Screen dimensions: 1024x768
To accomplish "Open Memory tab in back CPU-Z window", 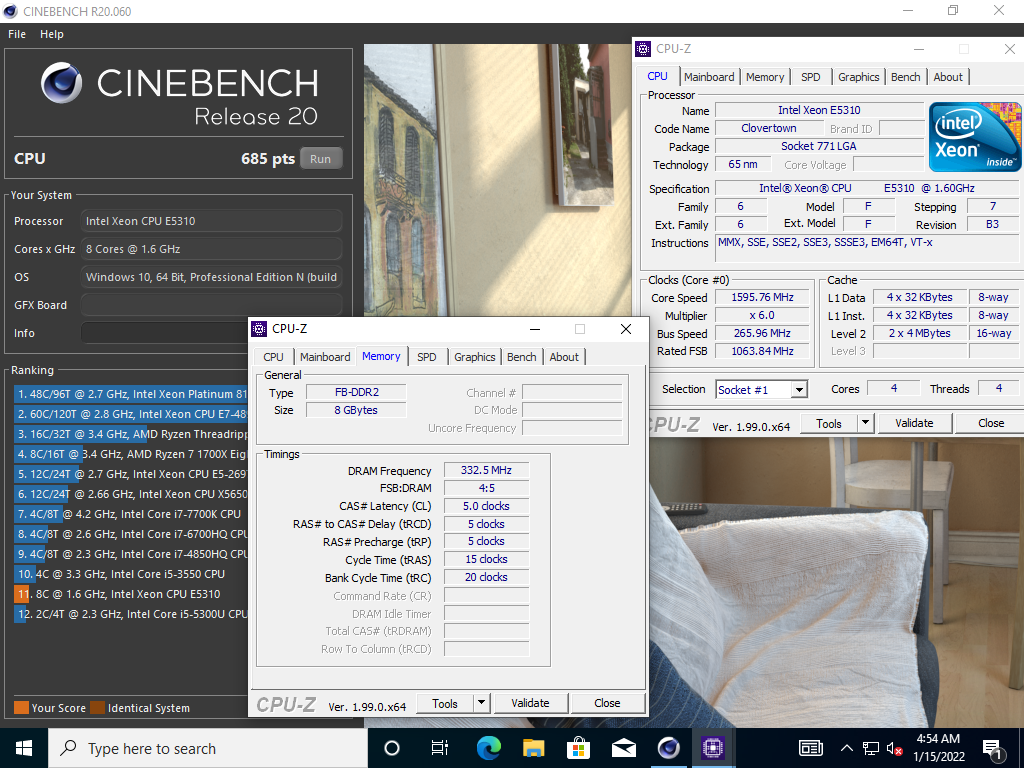I will 764,77.
